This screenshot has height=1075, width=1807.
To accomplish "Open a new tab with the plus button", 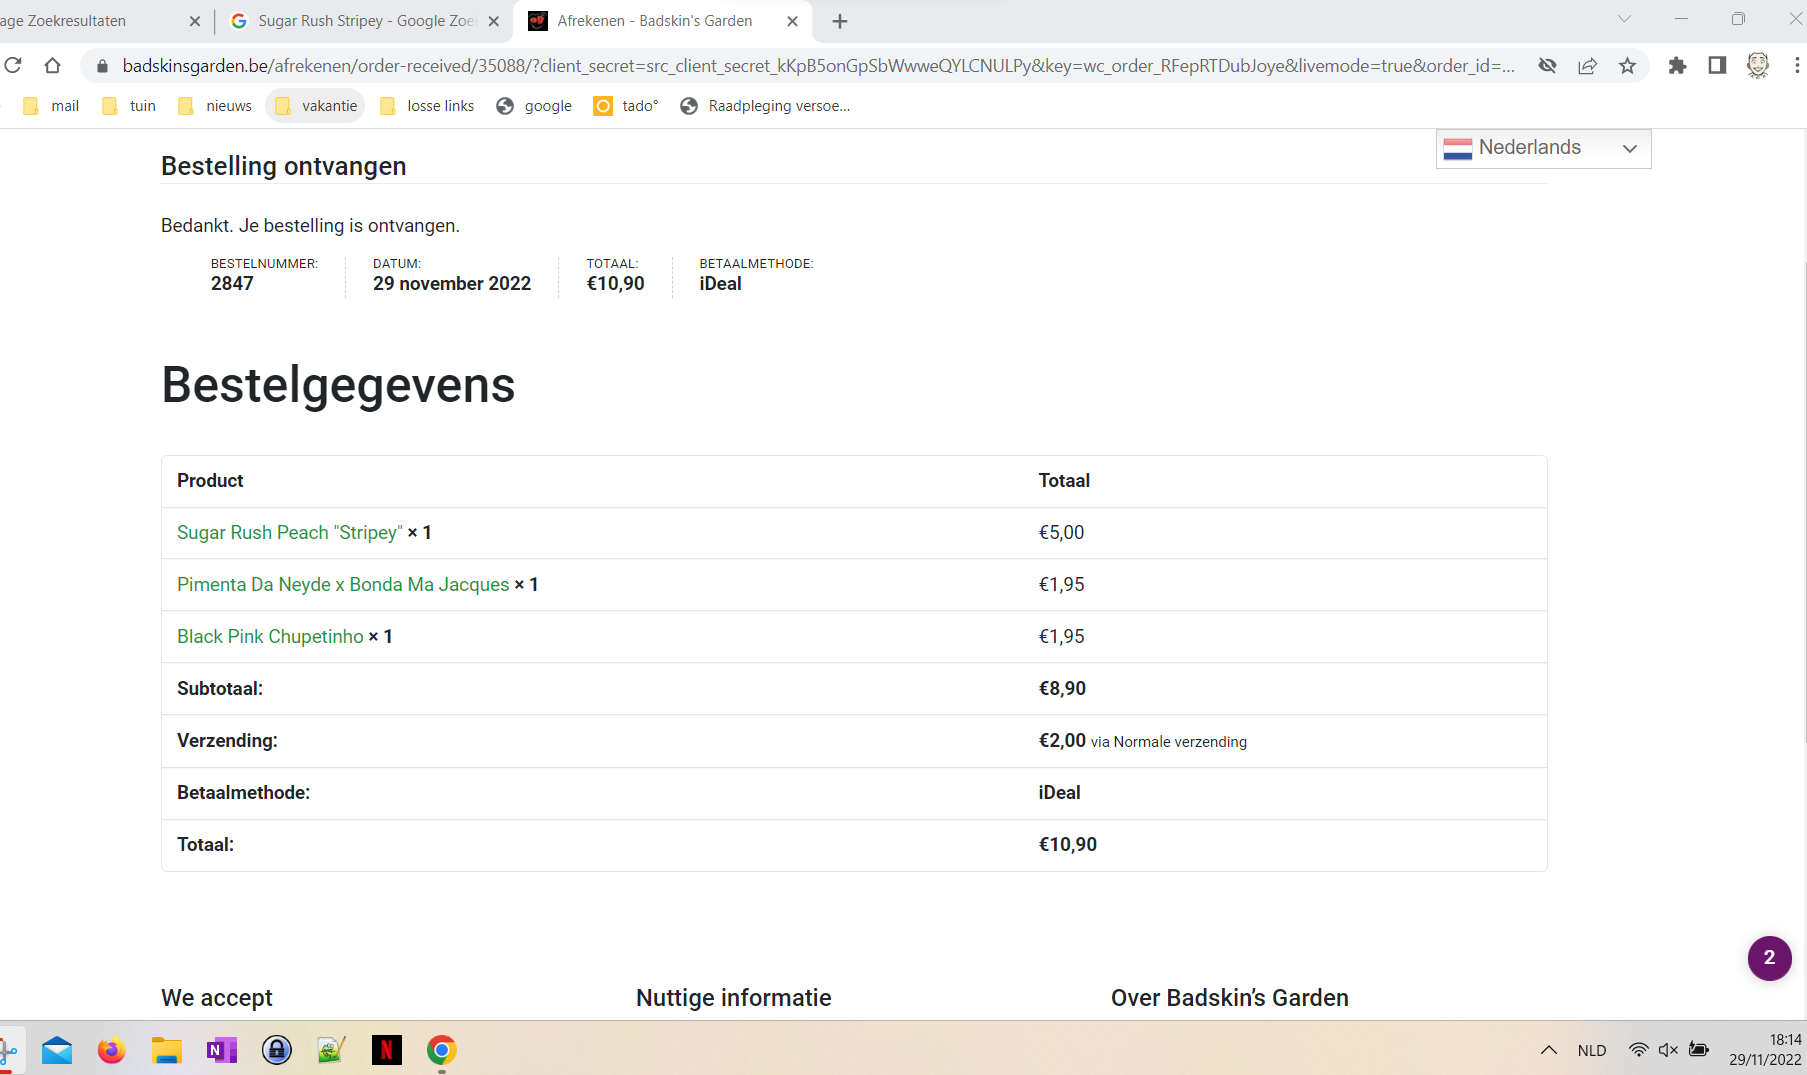I will [840, 21].
